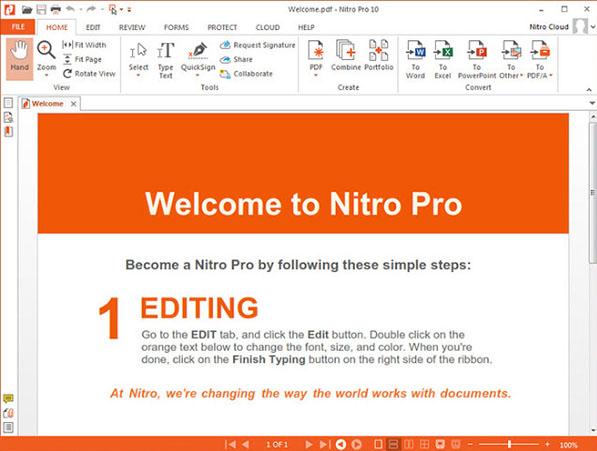Convert the document To Word
Viewport: 597px width, 451px height.
tap(415, 59)
